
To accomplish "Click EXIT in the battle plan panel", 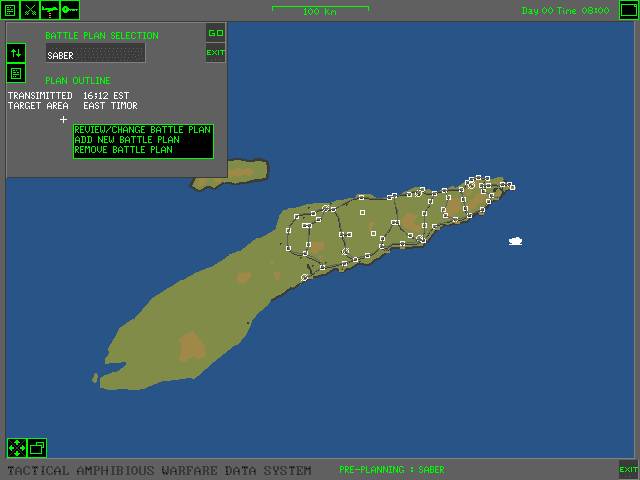I will [216, 53].
